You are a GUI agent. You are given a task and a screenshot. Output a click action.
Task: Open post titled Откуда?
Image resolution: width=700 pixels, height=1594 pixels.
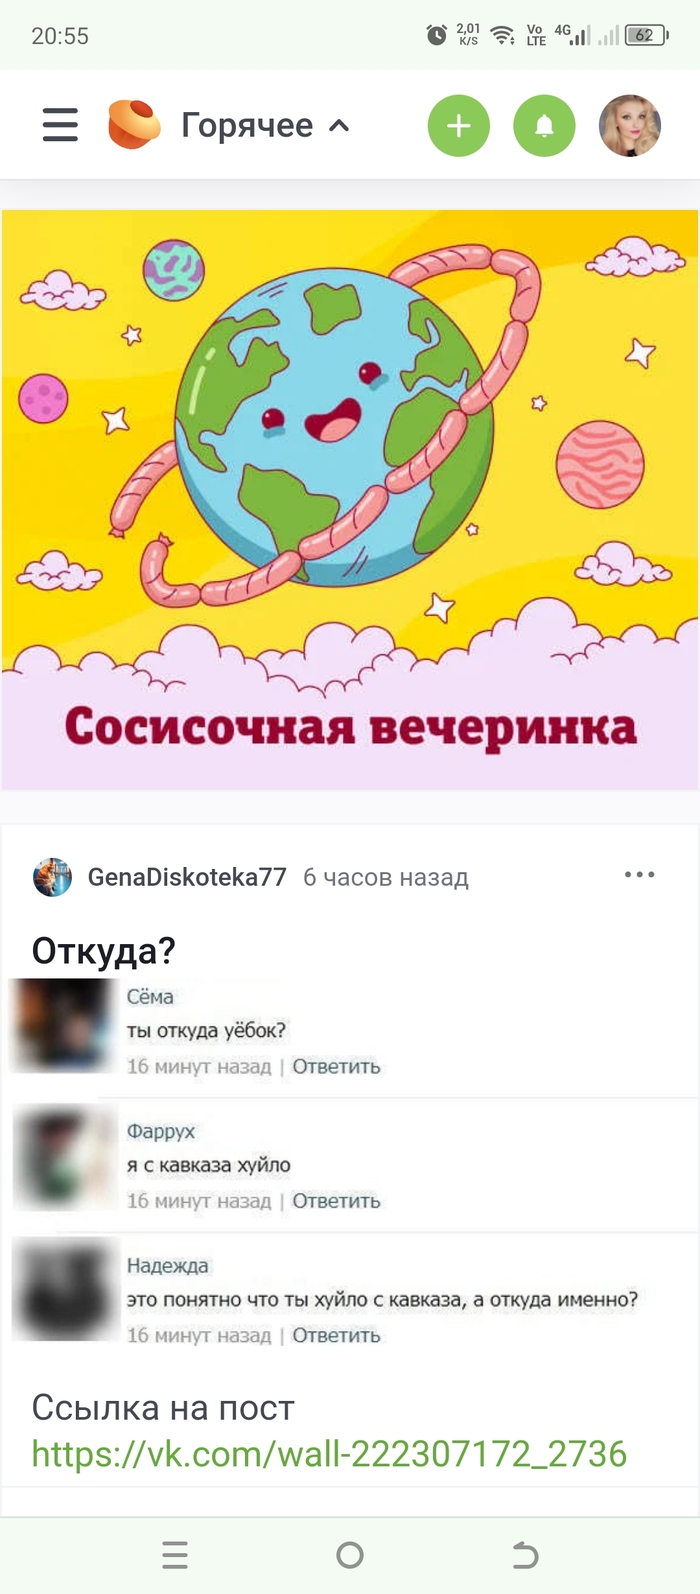[104, 950]
